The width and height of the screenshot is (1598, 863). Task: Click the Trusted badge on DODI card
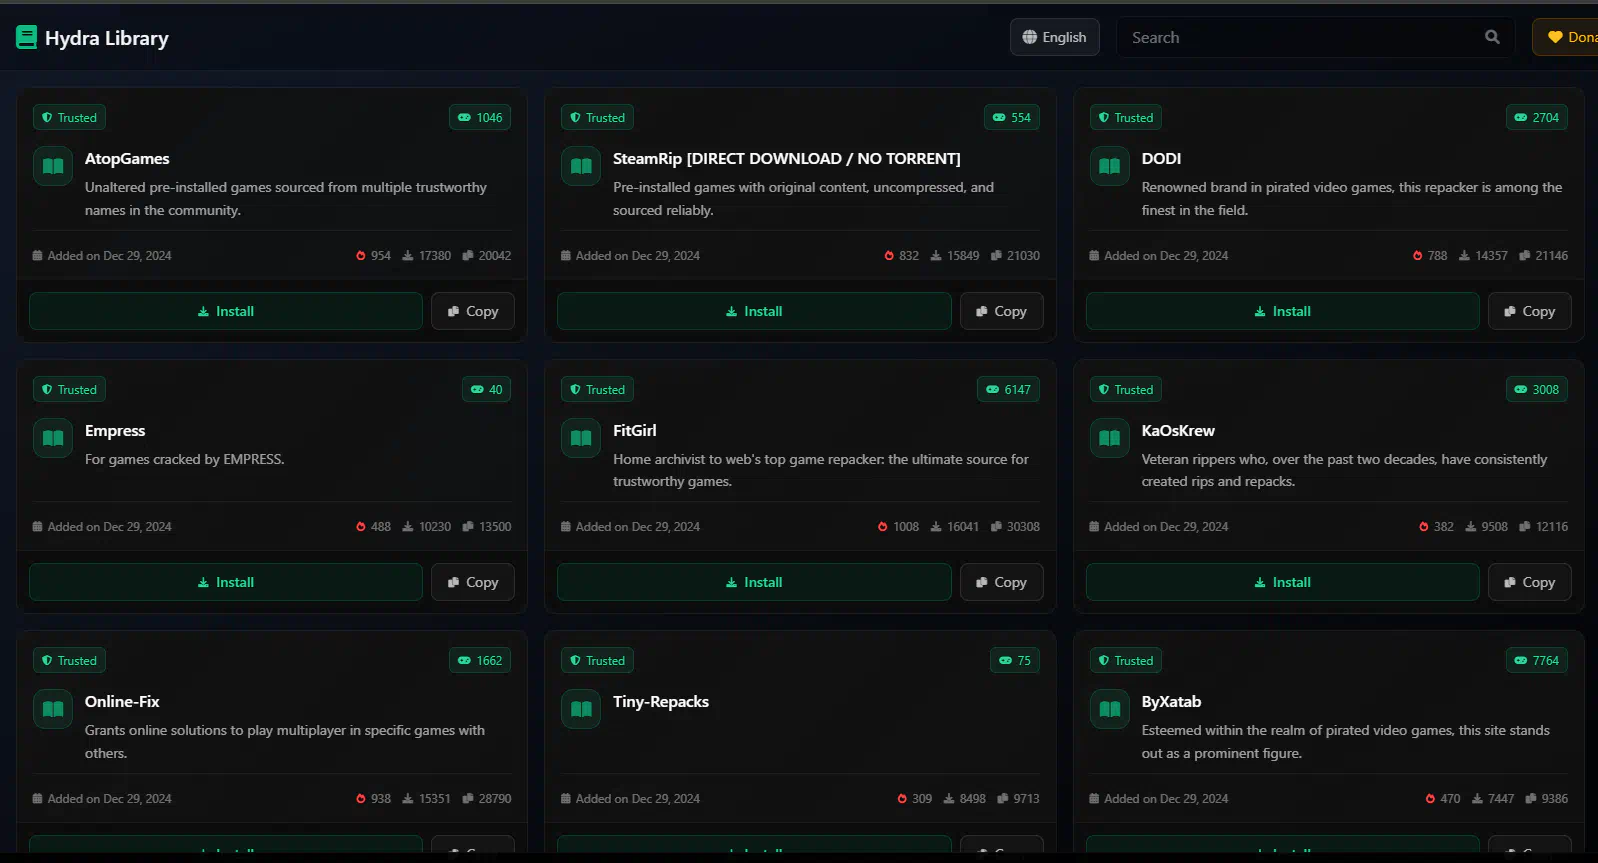pos(1126,117)
